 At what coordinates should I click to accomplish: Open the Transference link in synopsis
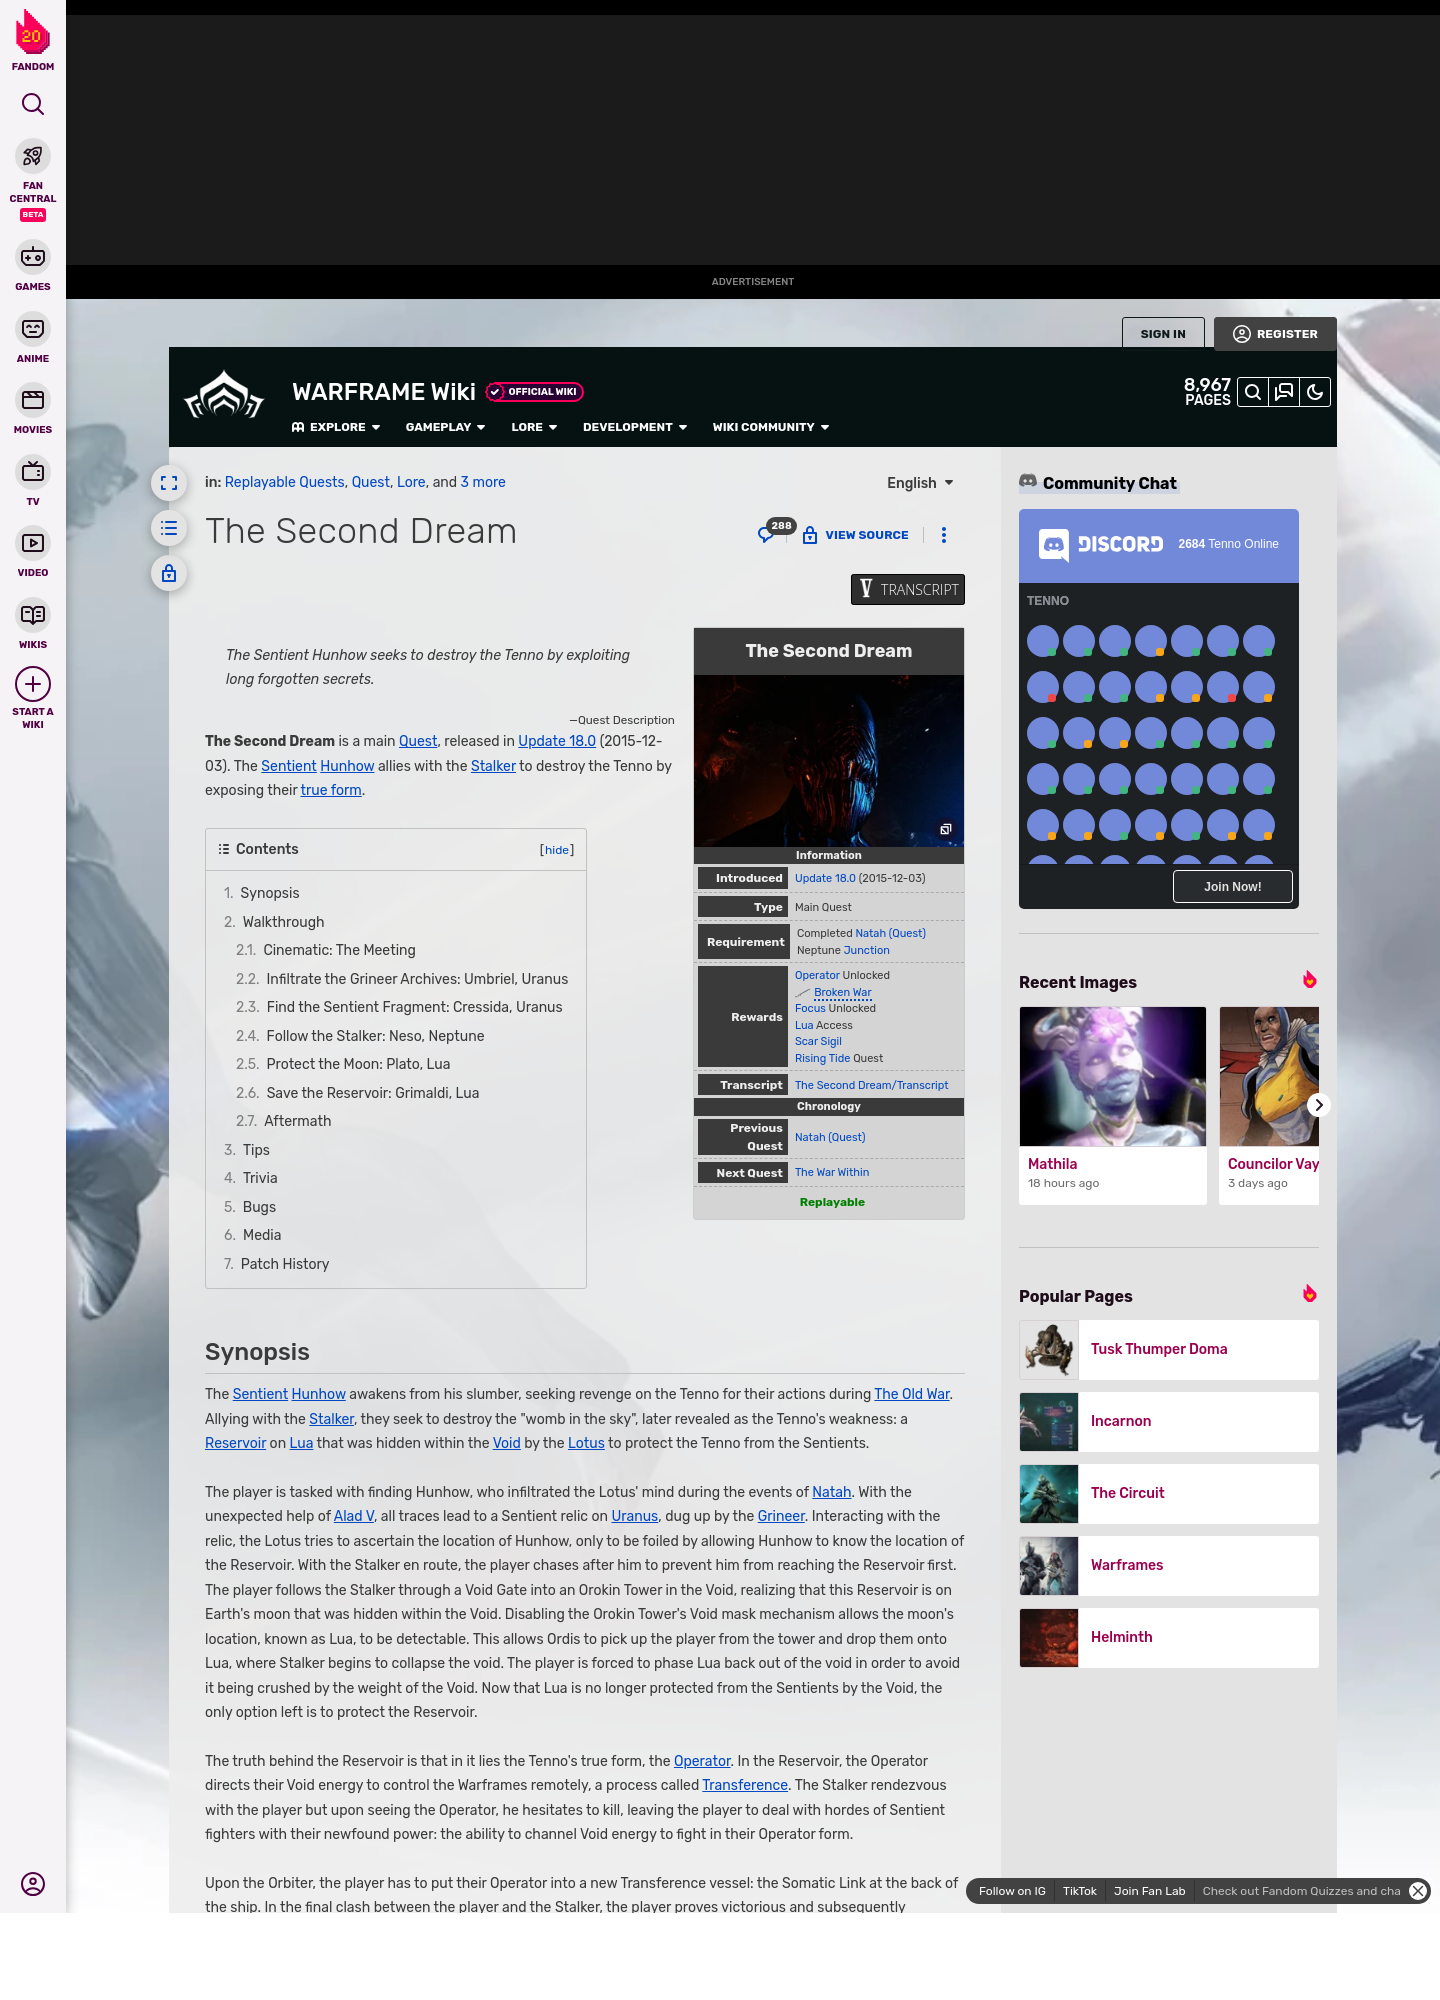[x=745, y=1785]
